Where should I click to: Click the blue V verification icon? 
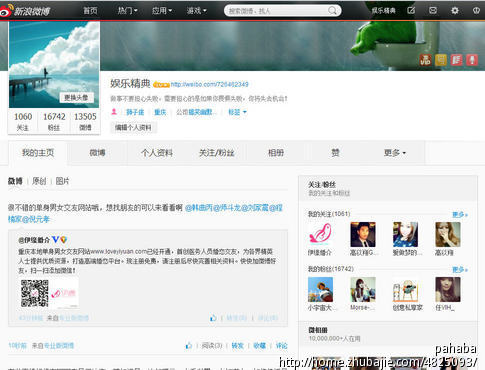click(55, 239)
